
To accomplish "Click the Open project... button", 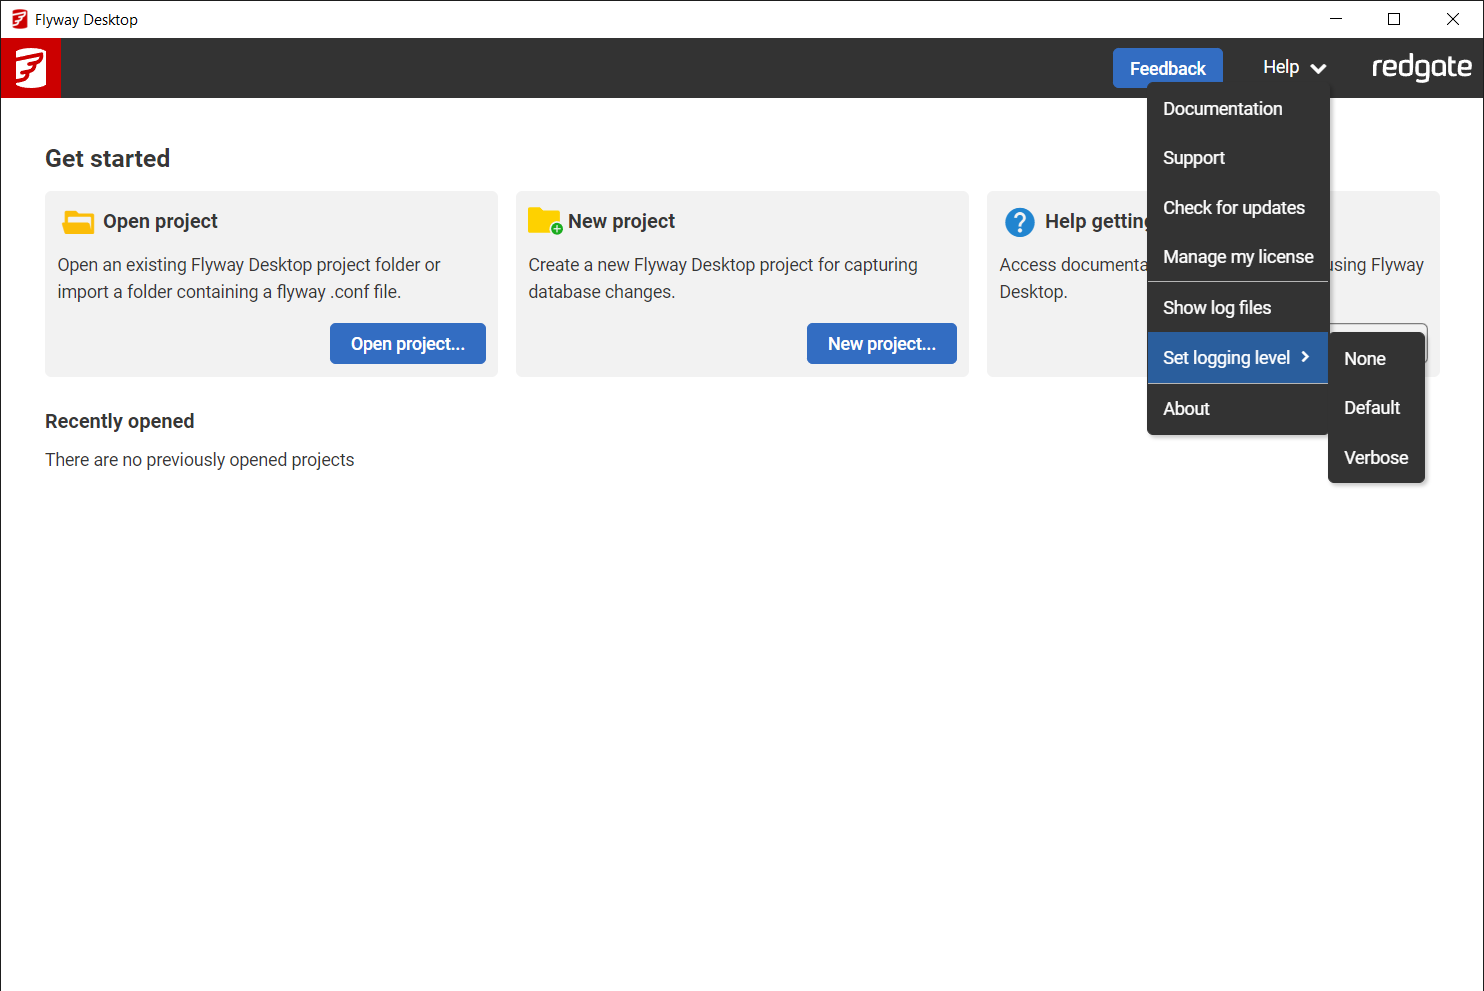I will point(407,343).
